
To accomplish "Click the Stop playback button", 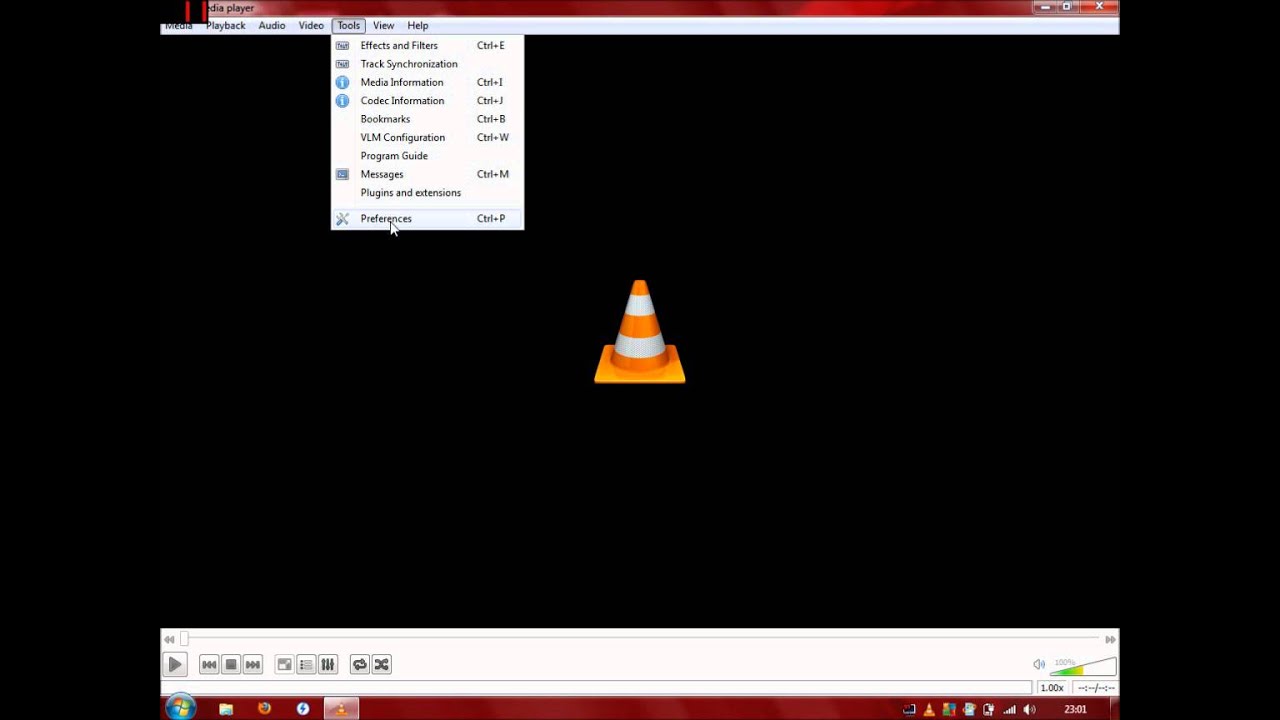I will tap(231, 664).
